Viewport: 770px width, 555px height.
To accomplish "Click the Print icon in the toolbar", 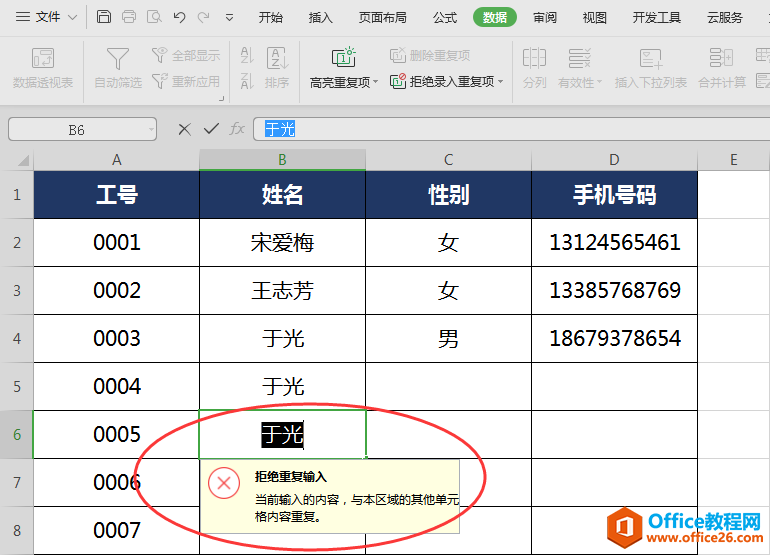I will [129, 17].
